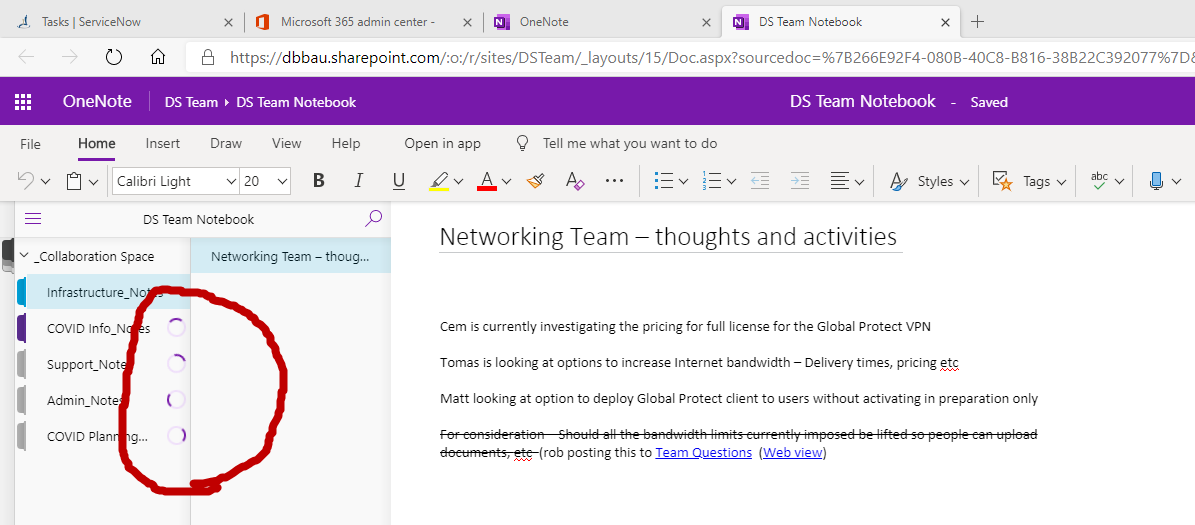Viewport: 1195px width, 525px height.
Task: Apply the yellow text highlight color
Action: click(x=439, y=181)
